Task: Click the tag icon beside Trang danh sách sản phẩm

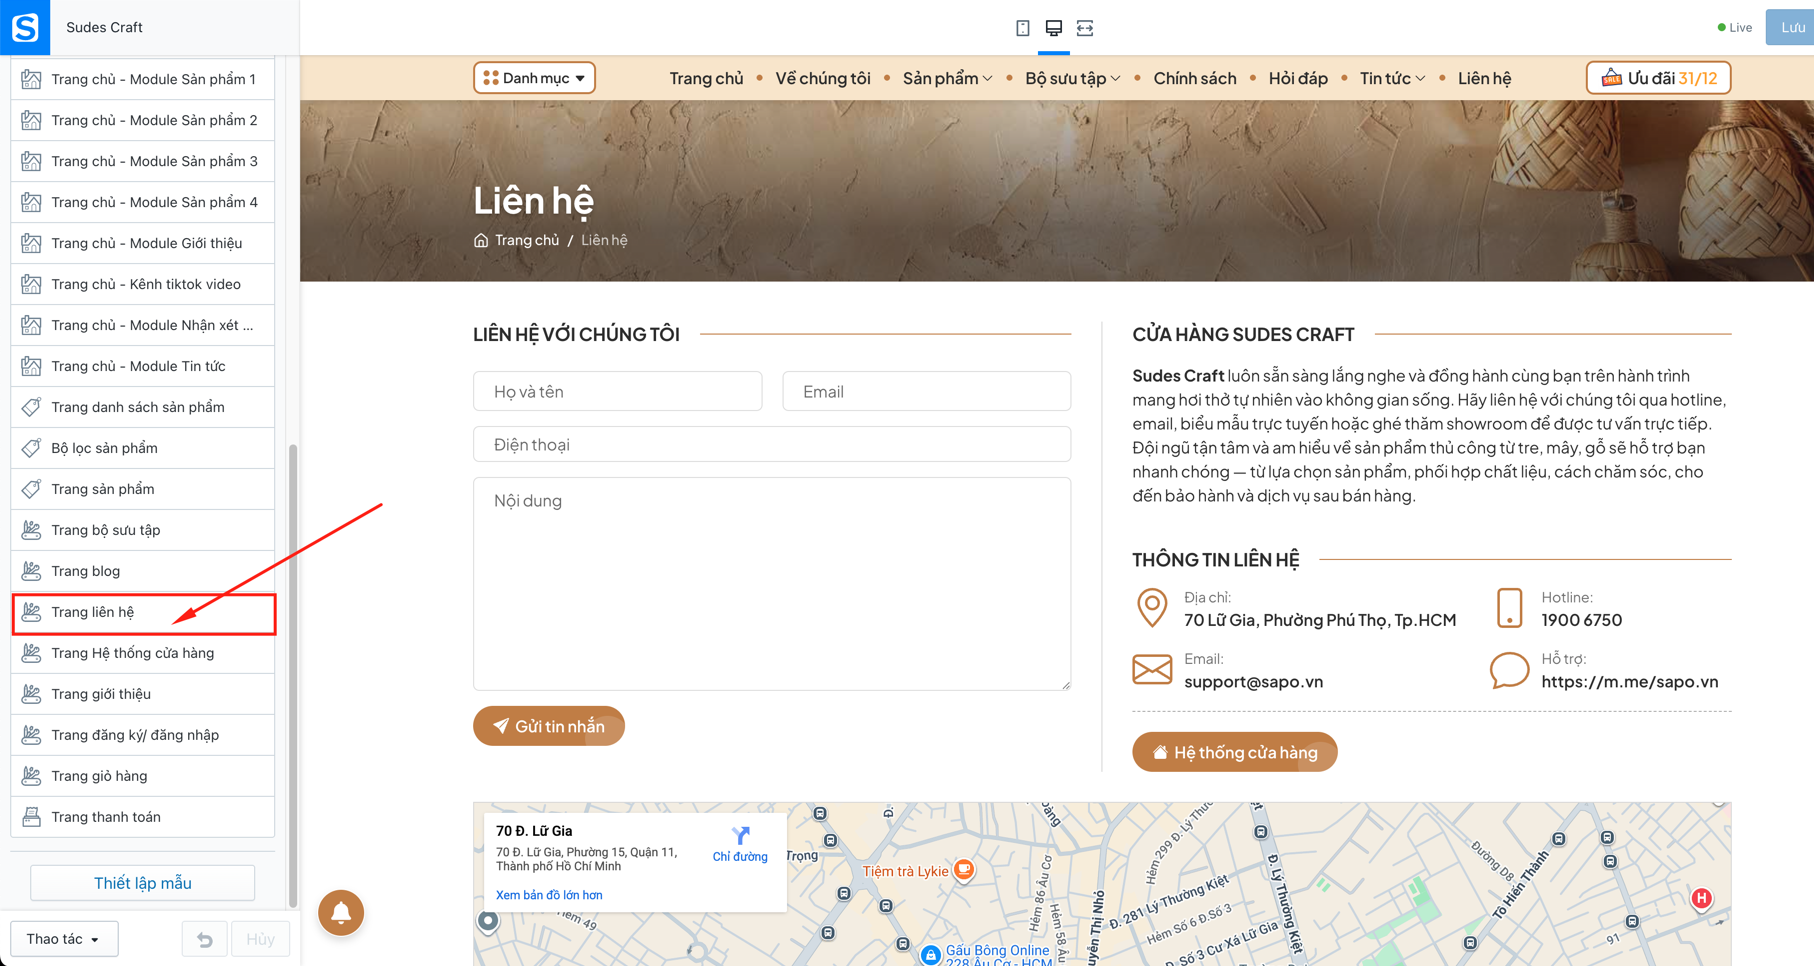Action: pyautogui.click(x=32, y=407)
